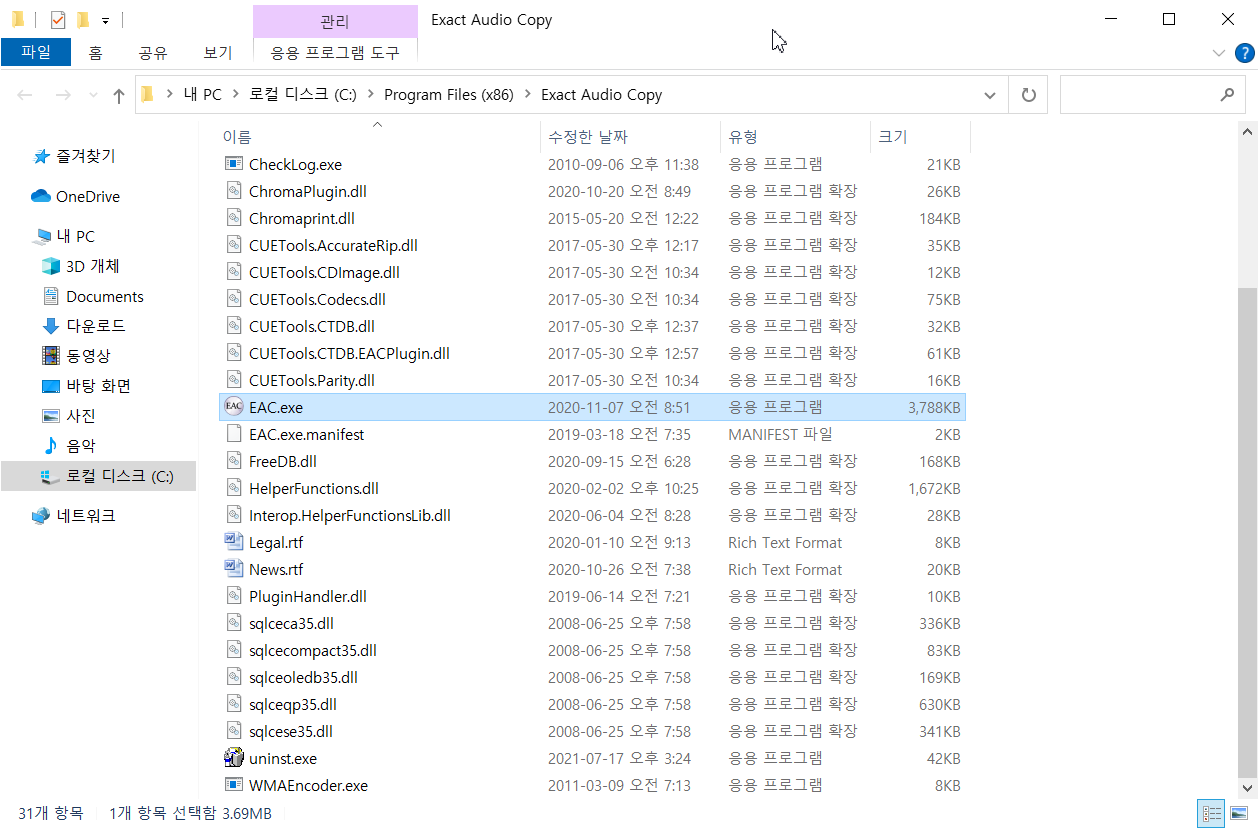
Task: Select Interop.HelperFunctionsLib.dll file name
Action: click(x=350, y=515)
